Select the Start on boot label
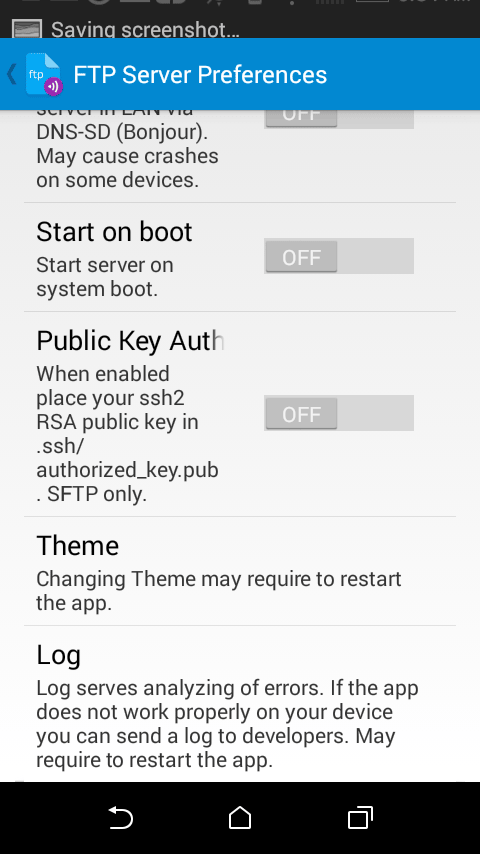The width and height of the screenshot is (480, 854). click(x=114, y=231)
